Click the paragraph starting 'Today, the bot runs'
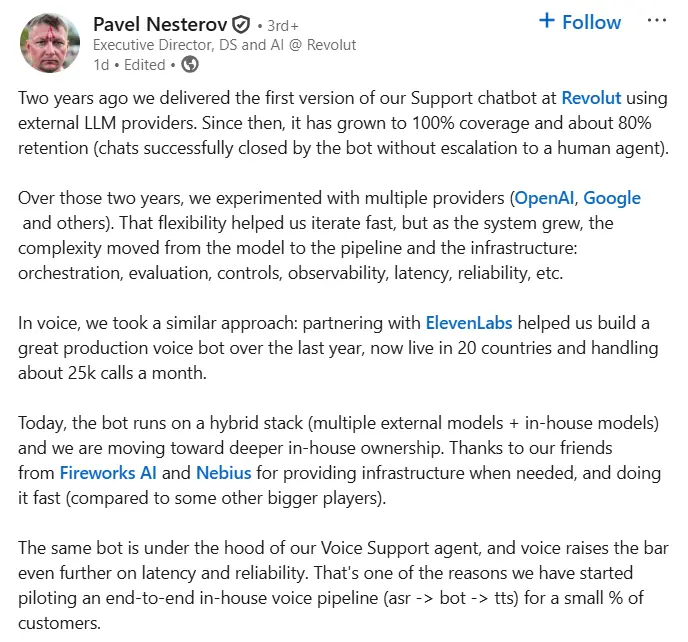Image resolution: width=688 pixels, height=642 pixels. [x=339, y=461]
